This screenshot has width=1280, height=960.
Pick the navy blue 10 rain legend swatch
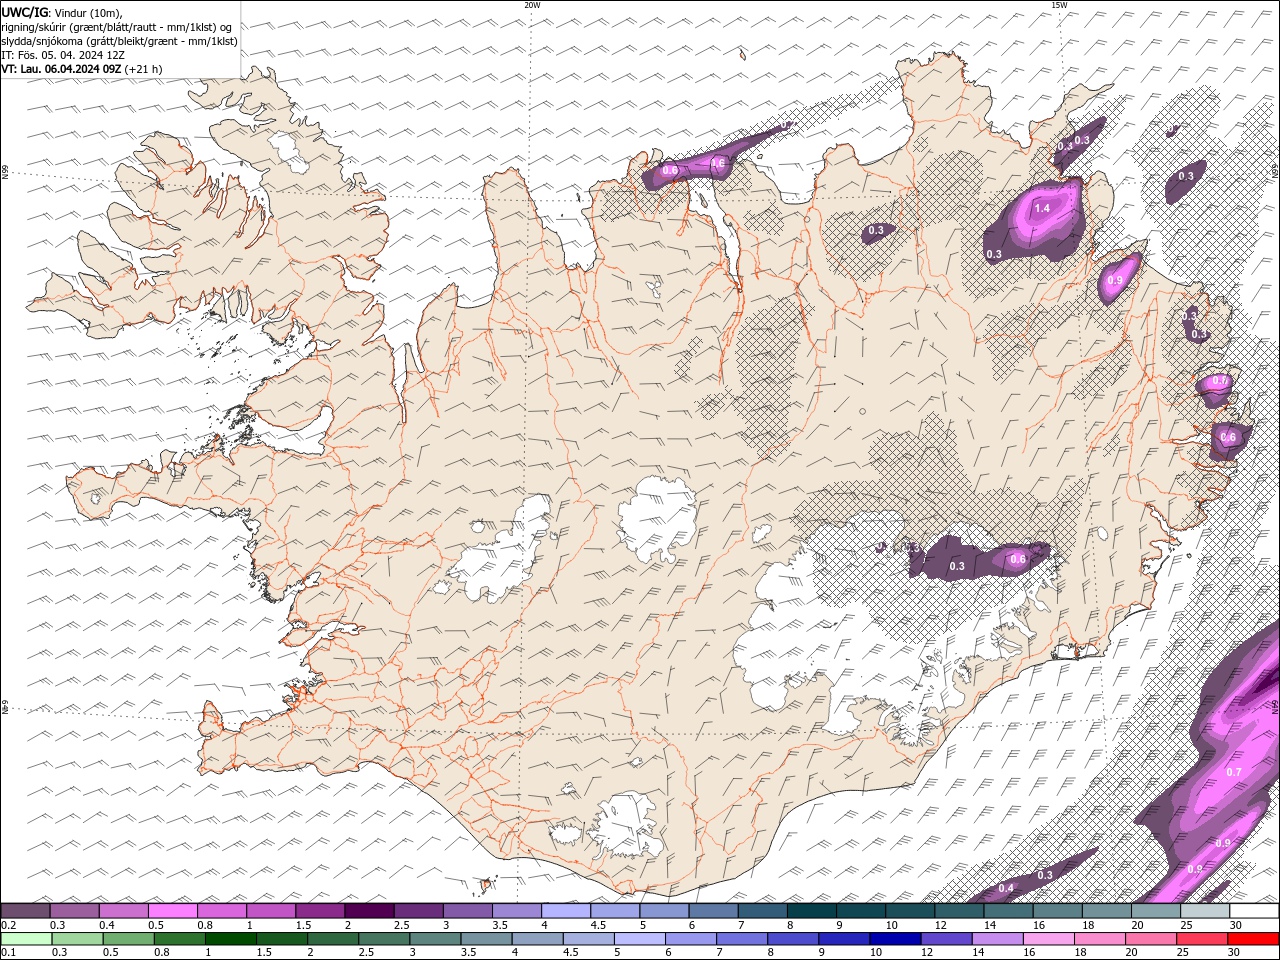[895, 939]
